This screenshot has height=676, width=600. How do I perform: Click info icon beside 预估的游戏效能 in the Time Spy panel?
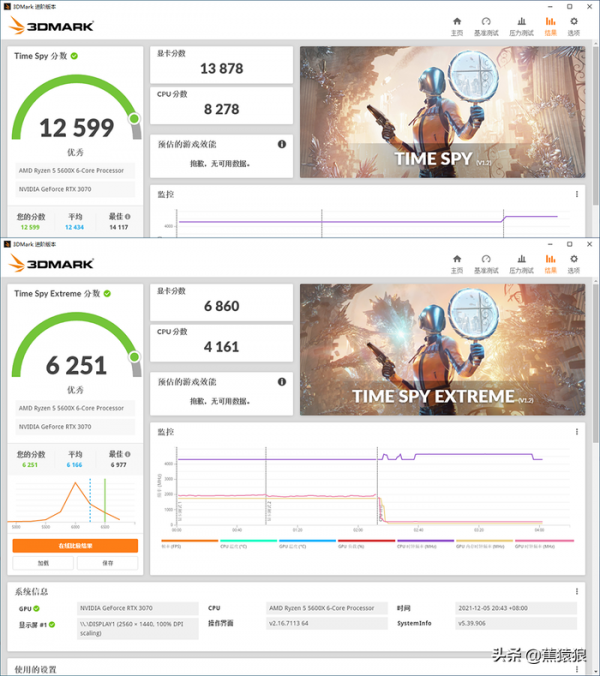tap(282, 144)
